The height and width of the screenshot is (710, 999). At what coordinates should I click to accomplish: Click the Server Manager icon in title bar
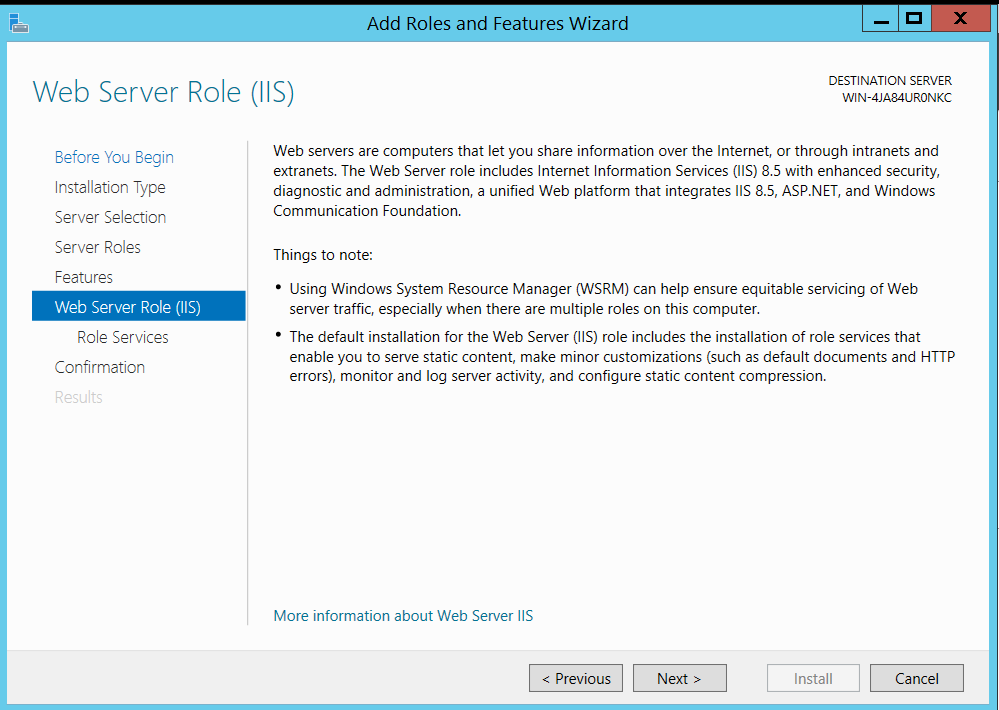pos(18,23)
